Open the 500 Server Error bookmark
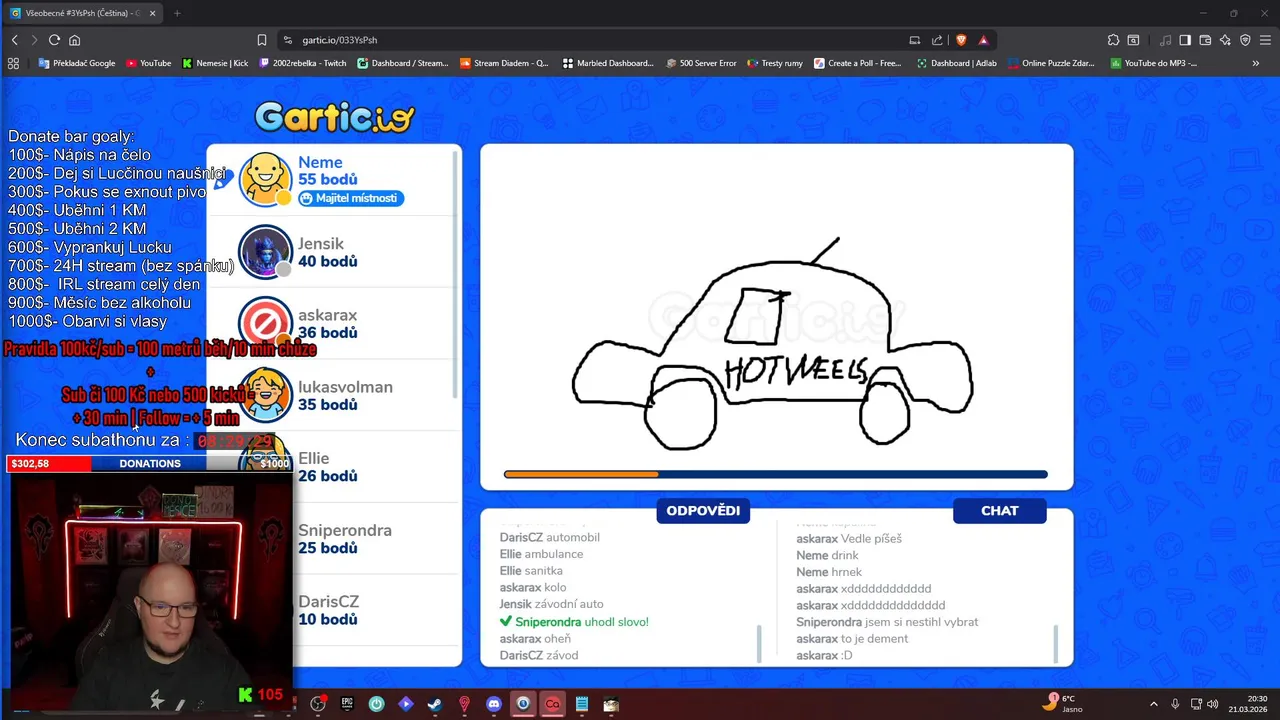This screenshot has height=720, width=1280. point(700,63)
